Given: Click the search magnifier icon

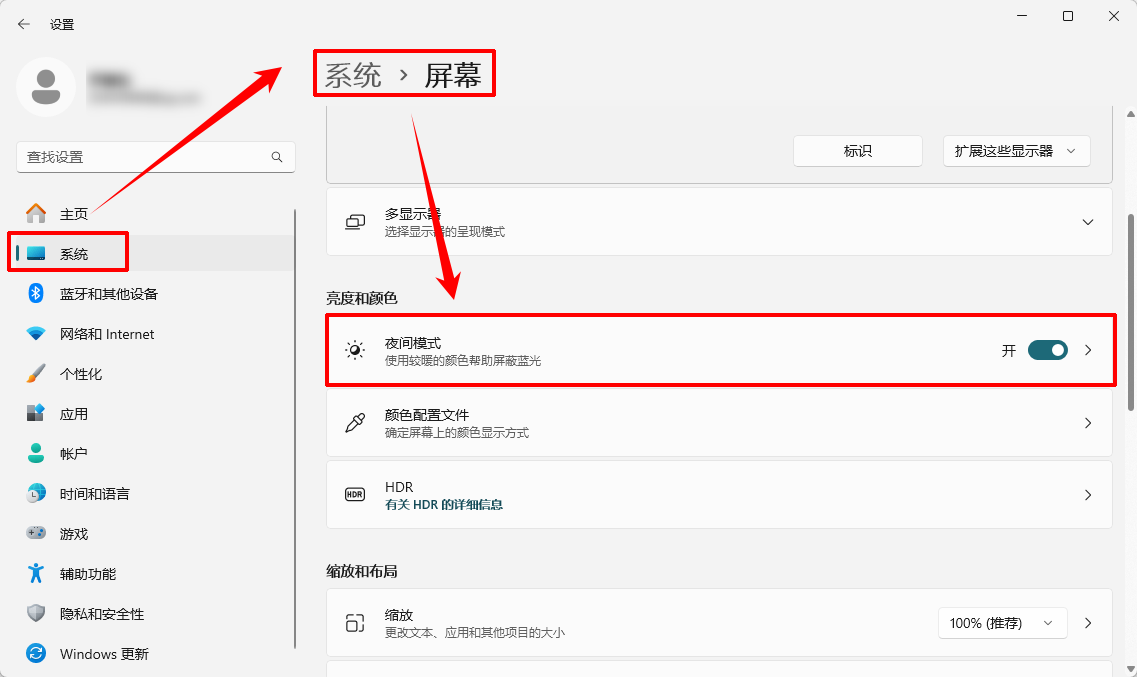Looking at the screenshot, I should coord(276,157).
